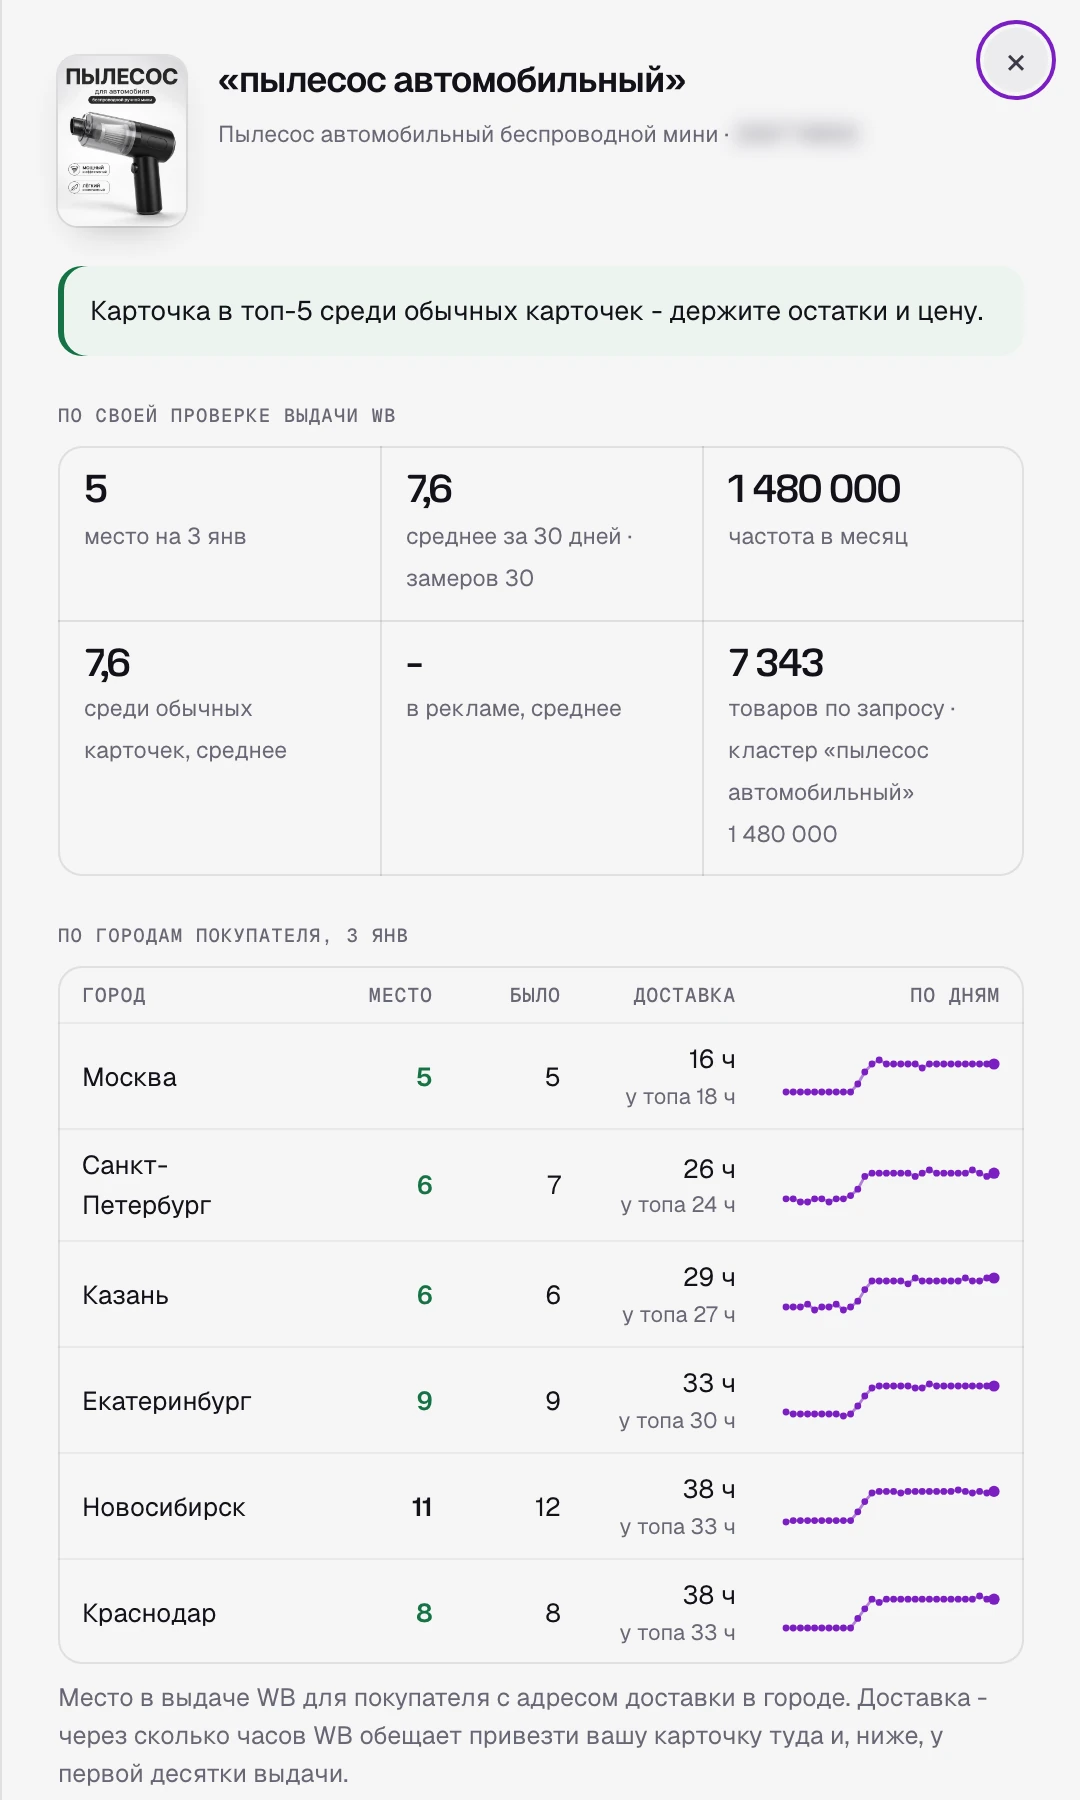The width and height of the screenshot is (1080, 1800).
Task: Click the Новосибирск daily sparkline chart
Action: (891, 1507)
